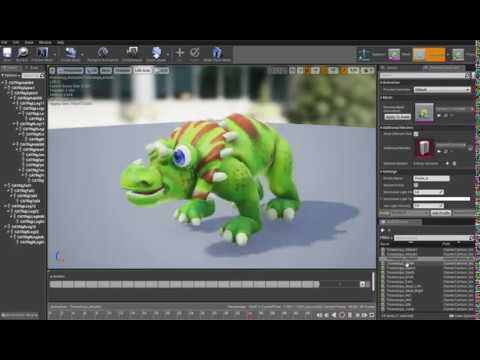
Task: Click the Make Static Mesh toolbar icon
Action: (x=217, y=53)
